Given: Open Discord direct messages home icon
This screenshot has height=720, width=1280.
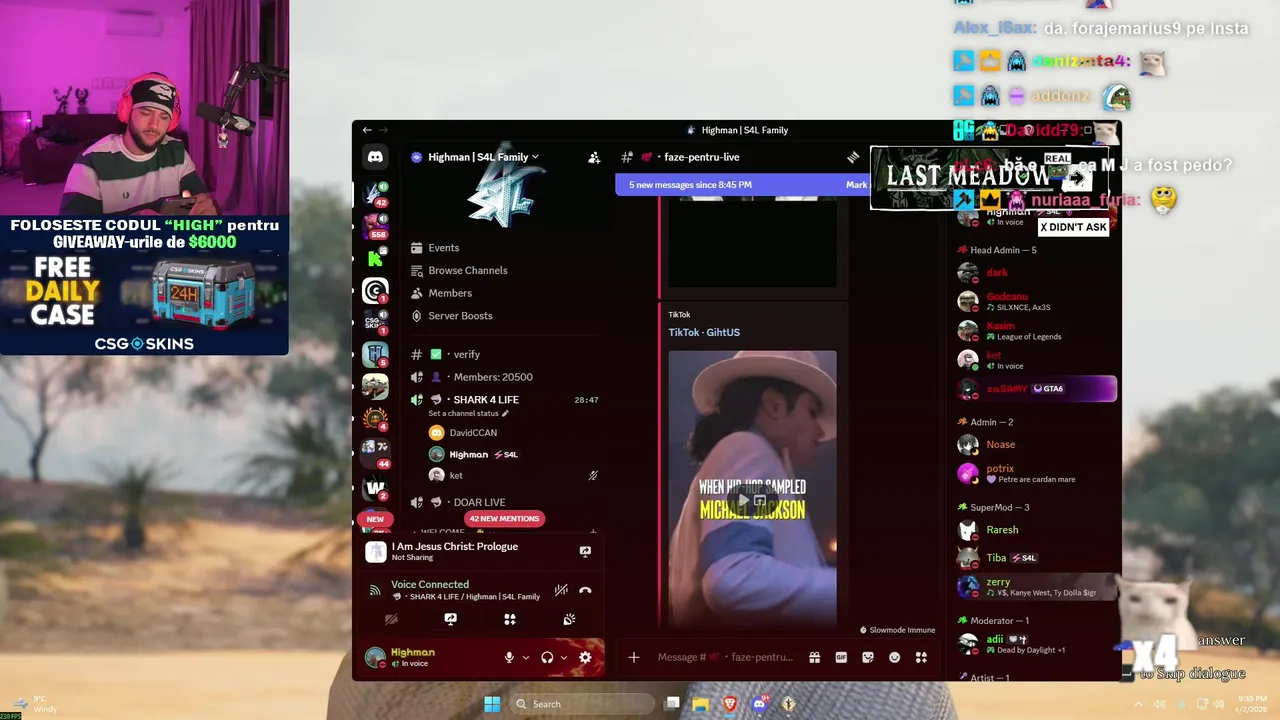Looking at the screenshot, I should tap(375, 157).
